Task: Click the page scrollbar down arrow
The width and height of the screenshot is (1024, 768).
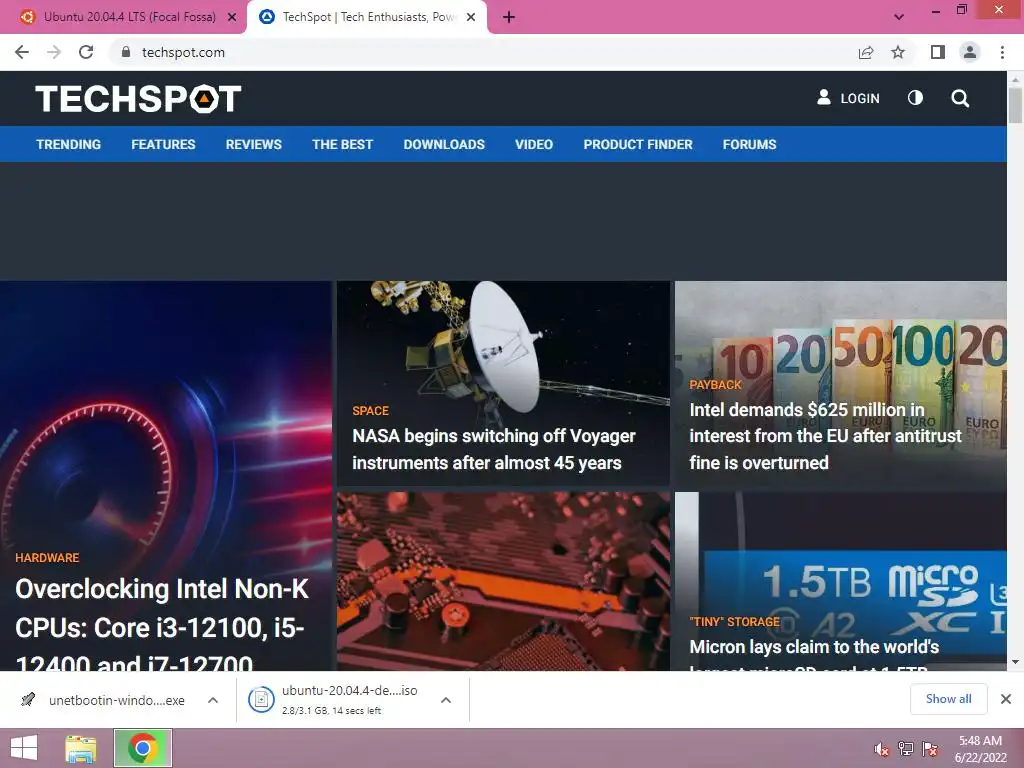Action: [x=1015, y=662]
